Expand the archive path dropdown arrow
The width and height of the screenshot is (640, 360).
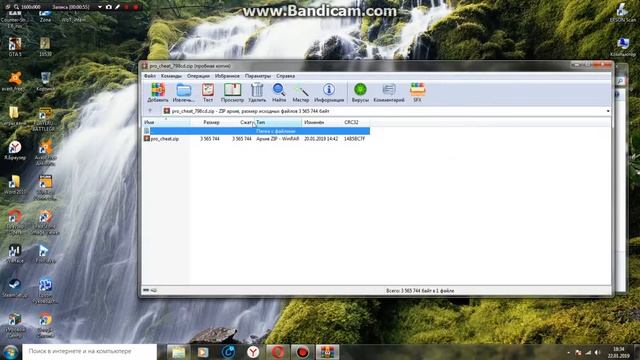click(608, 111)
